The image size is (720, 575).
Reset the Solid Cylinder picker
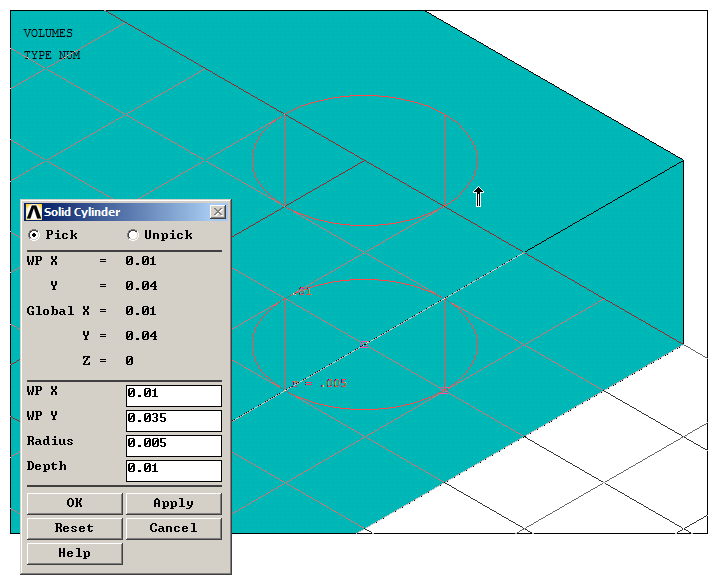click(x=74, y=528)
